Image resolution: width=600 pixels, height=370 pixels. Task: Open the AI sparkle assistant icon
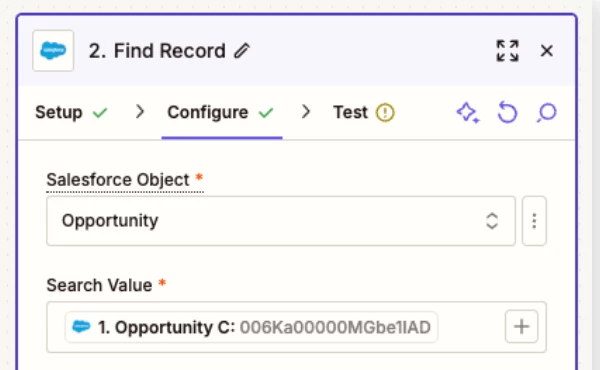(x=468, y=112)
